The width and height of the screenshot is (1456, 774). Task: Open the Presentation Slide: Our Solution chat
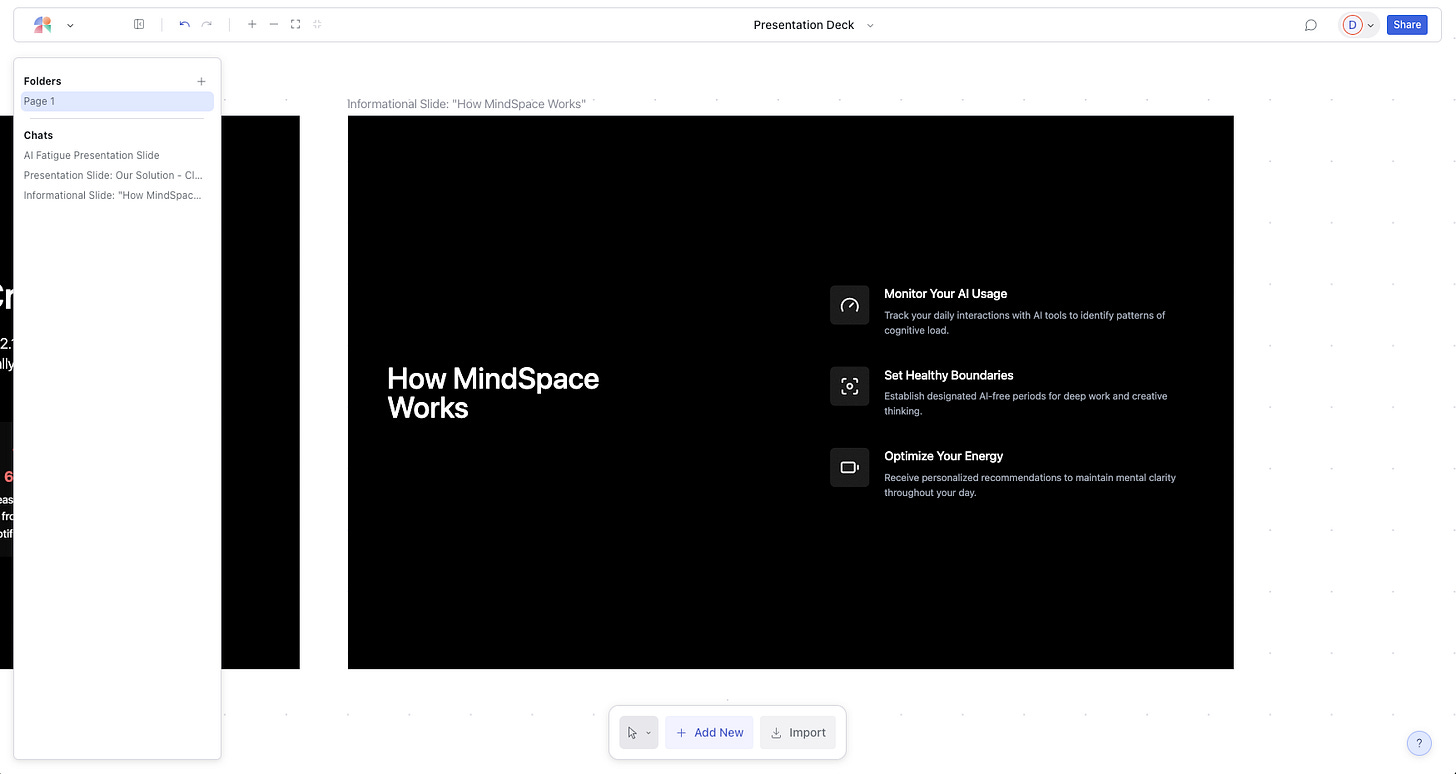click(x=114, y=175)
